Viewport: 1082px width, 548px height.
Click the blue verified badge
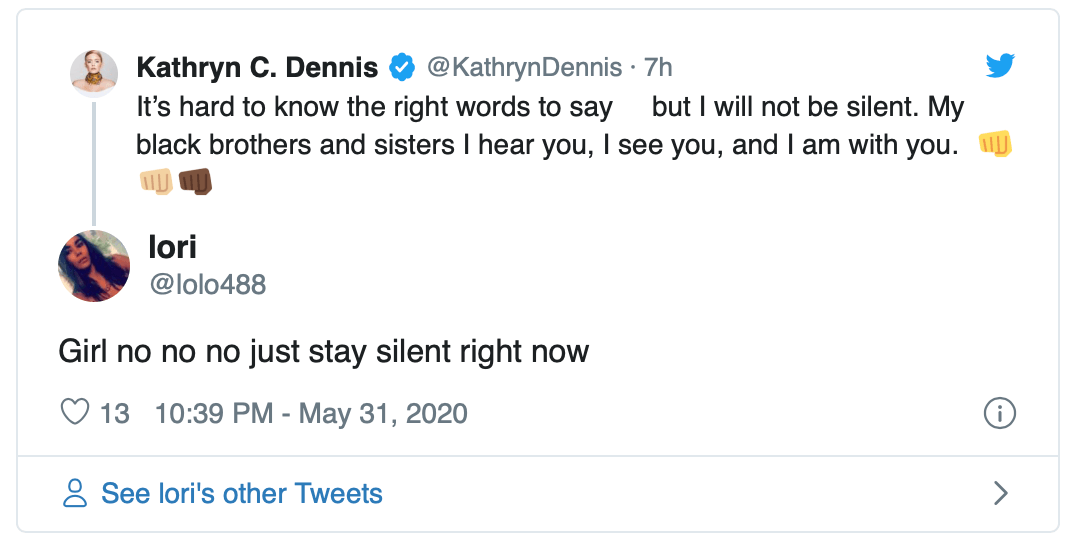pyautogui.click(x=402, y=68)
